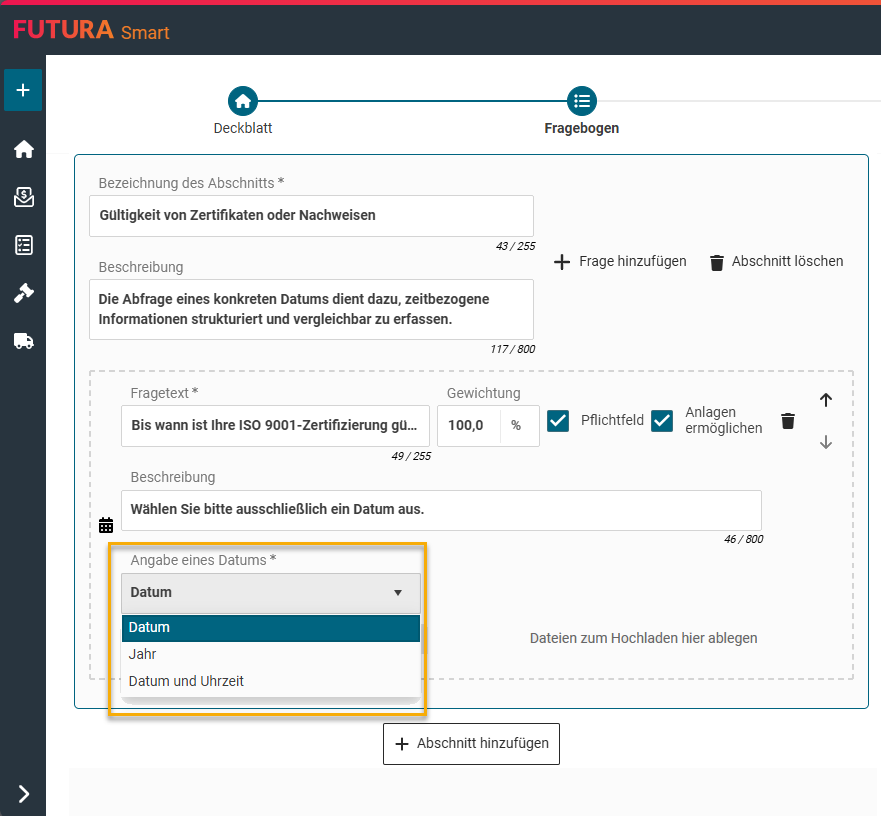
Task: Click Frage hinzufügen button
Action: pyautogui.click(x=620, y=261)
